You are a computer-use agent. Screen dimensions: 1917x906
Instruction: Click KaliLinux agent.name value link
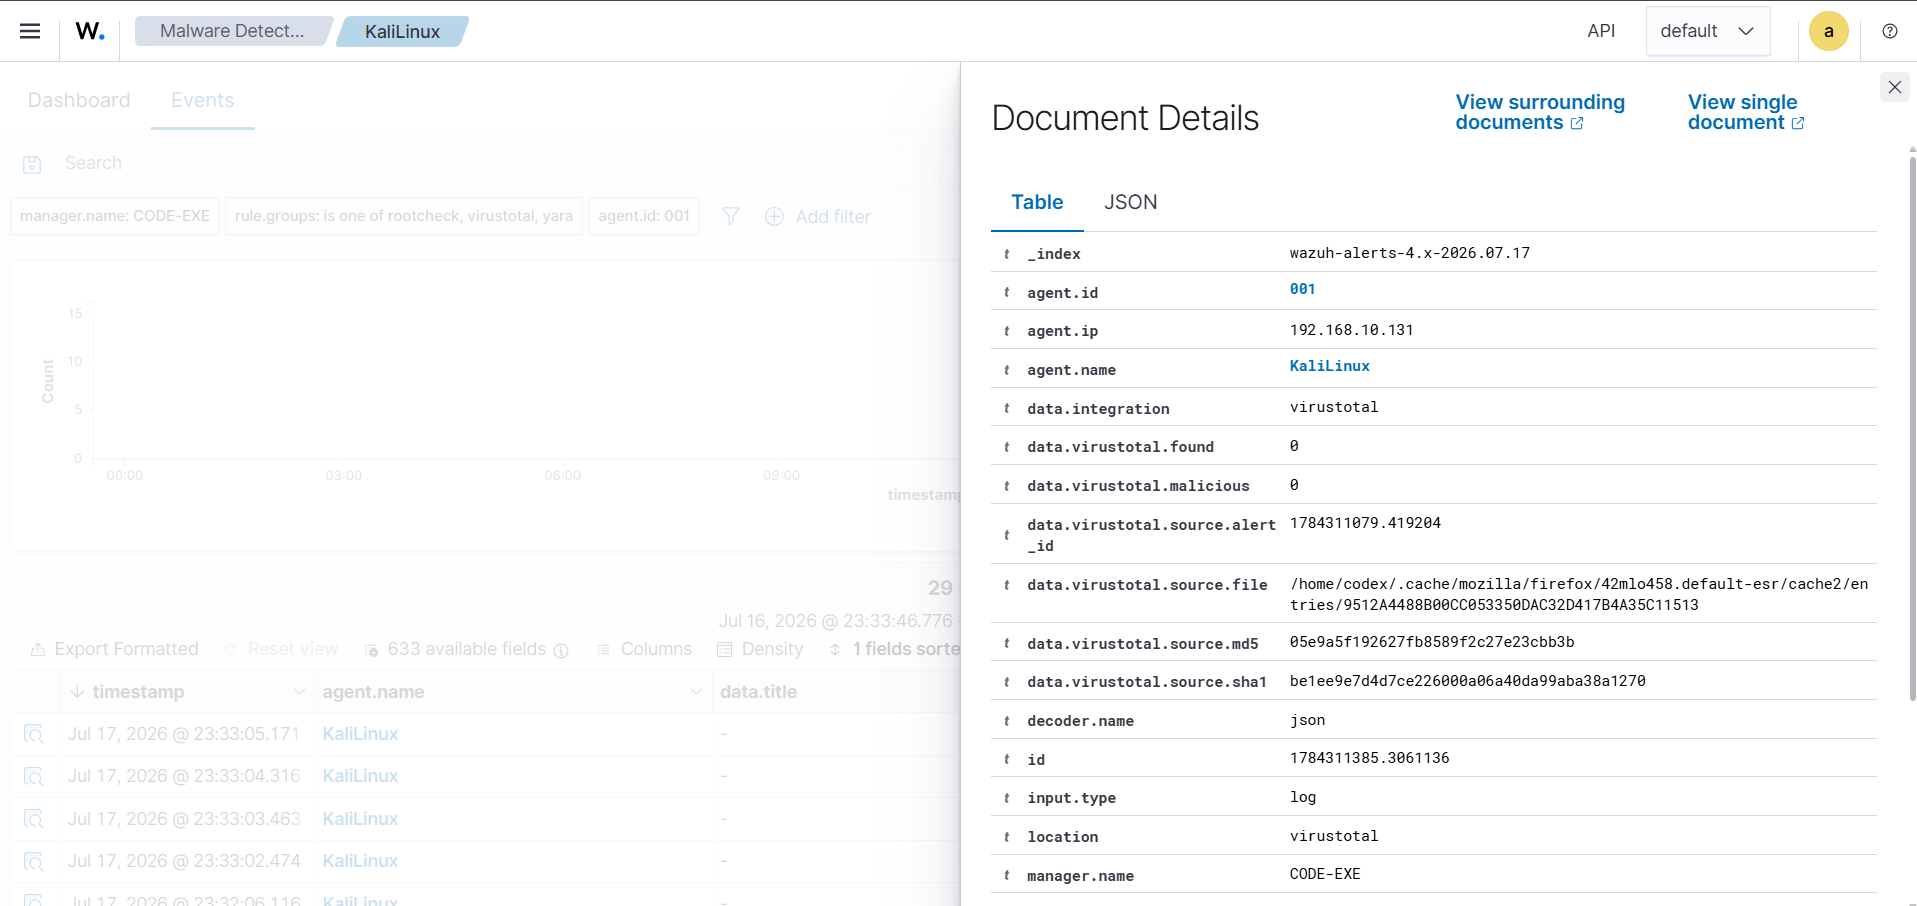coord(1329,366)
